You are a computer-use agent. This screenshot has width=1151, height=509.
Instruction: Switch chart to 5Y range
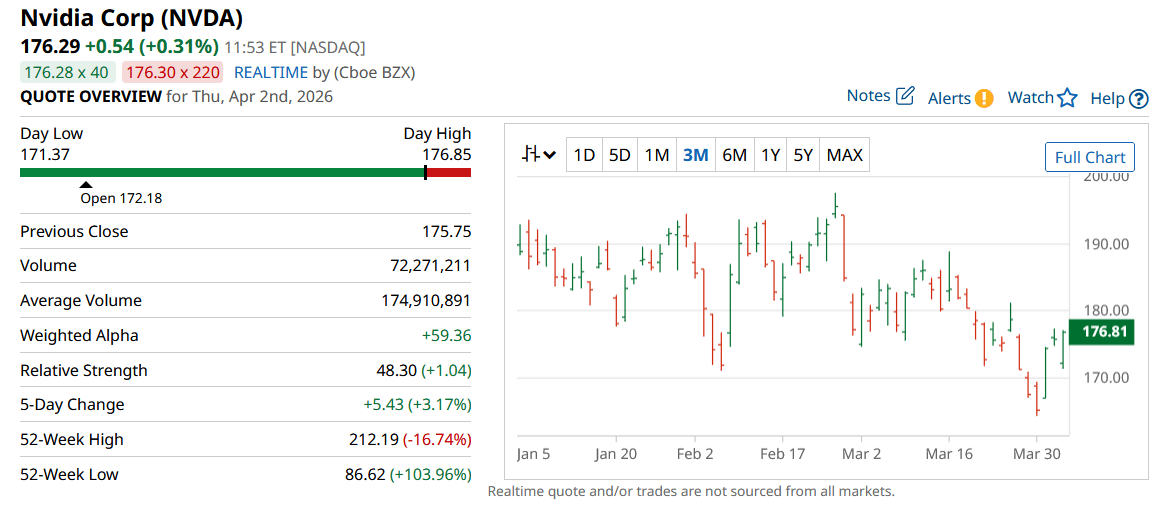tap(803, 155)
